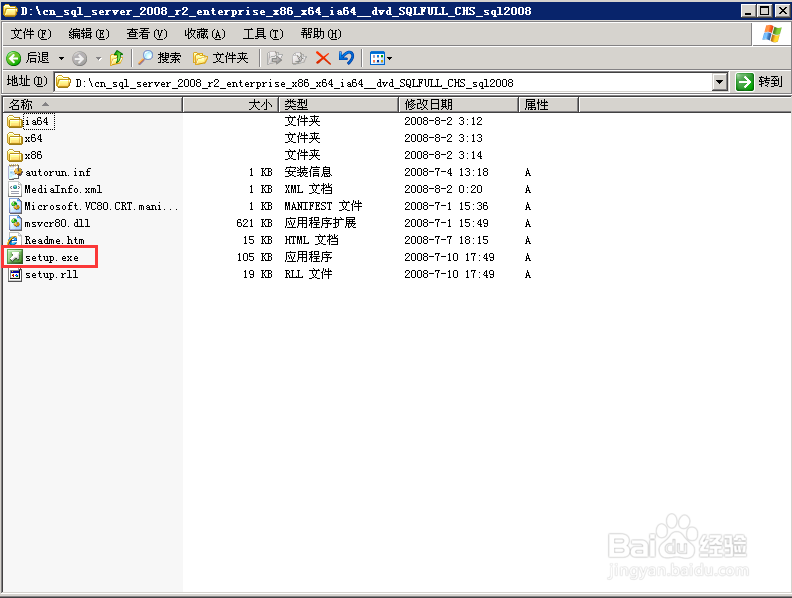
Task: Click the date 2008-7-4 13:18
Action: coord(447,172)
